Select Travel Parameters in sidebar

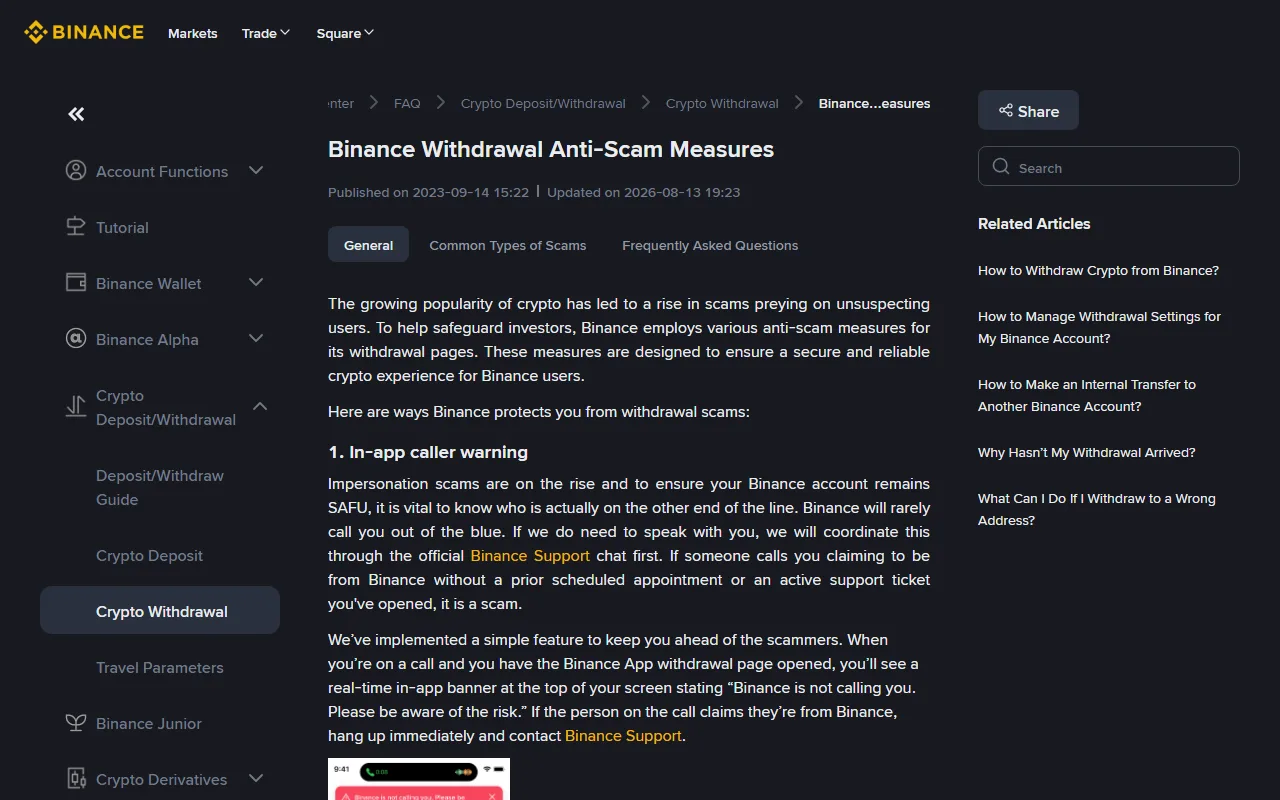160,668
